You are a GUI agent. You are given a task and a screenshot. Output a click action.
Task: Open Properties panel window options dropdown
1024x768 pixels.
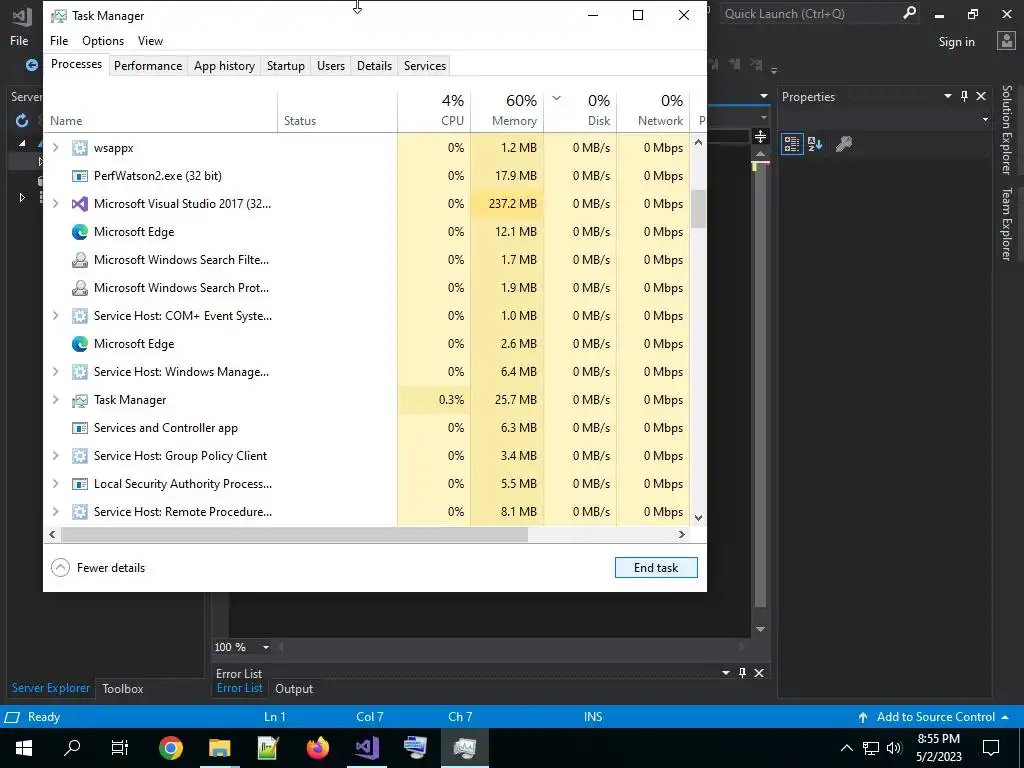pos(948,96)
